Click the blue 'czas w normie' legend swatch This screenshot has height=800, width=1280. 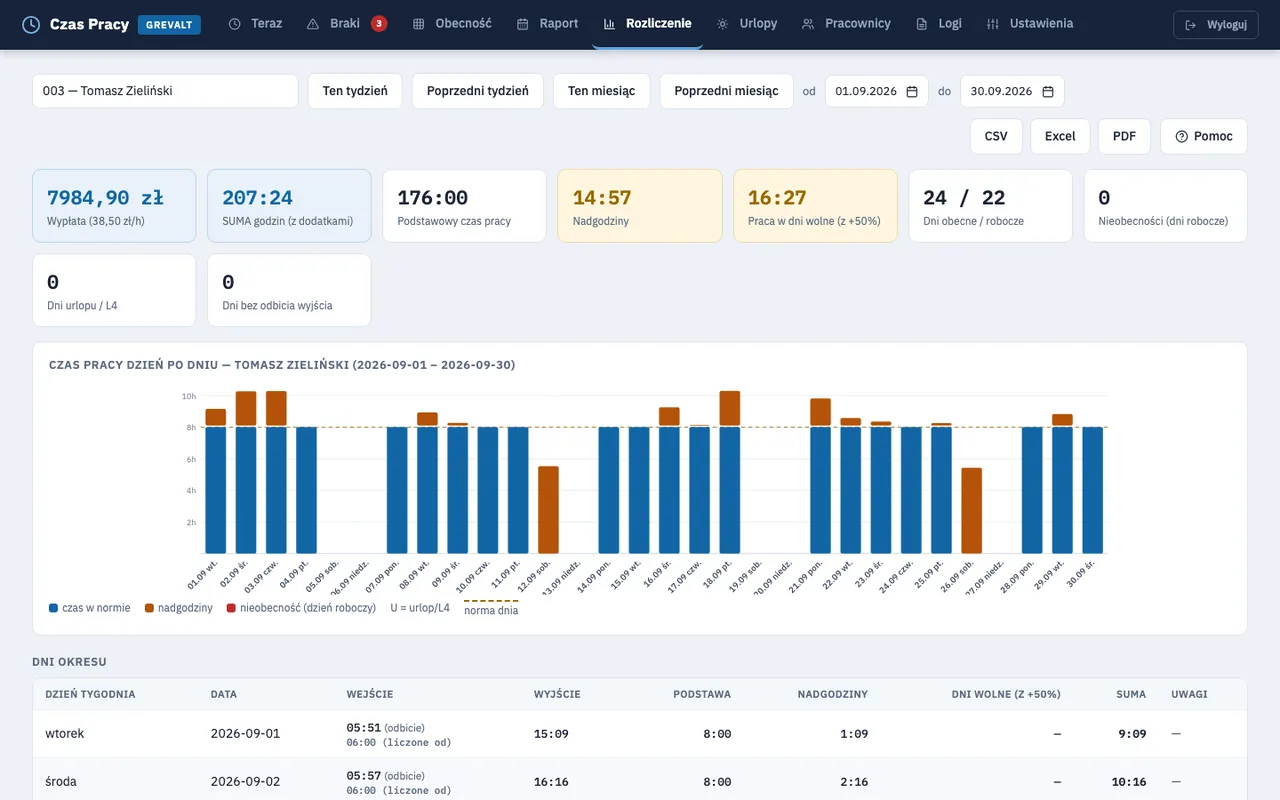[x=53, y=608]
